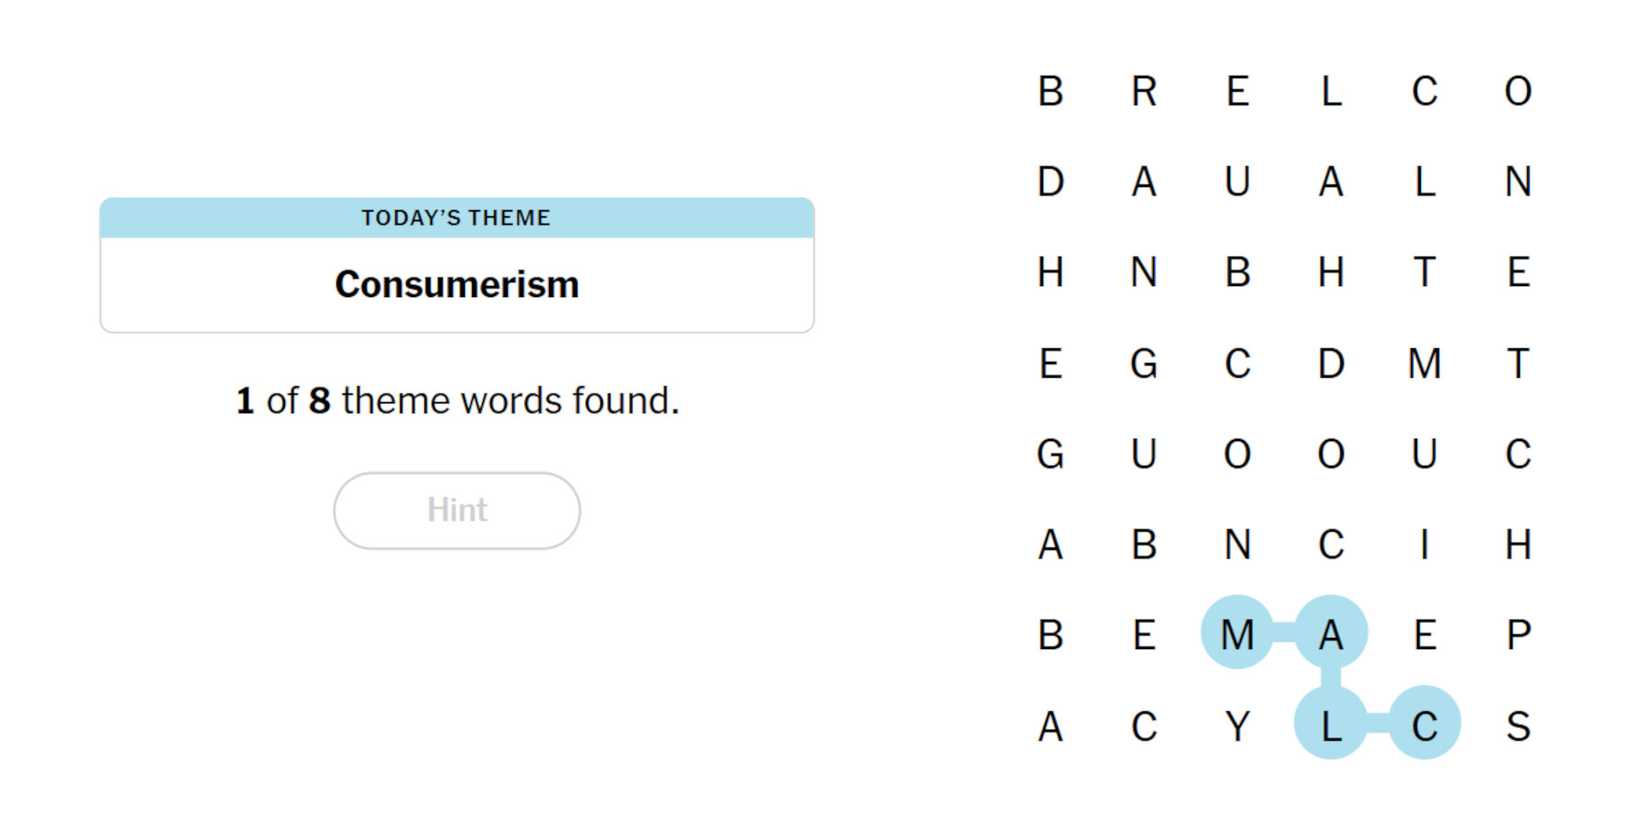Select the letter N in the sixth row
Screen dimensions: 1650x825
[1237, 544]
